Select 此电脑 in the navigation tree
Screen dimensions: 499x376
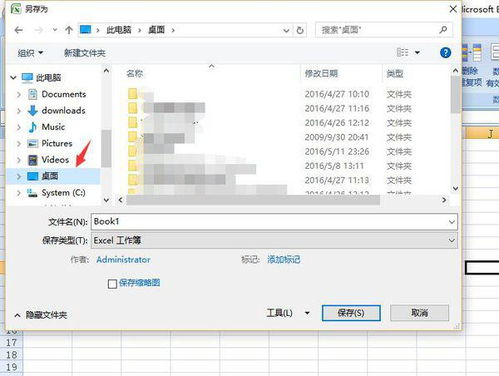pyautogui.click(x=48, y=78)
